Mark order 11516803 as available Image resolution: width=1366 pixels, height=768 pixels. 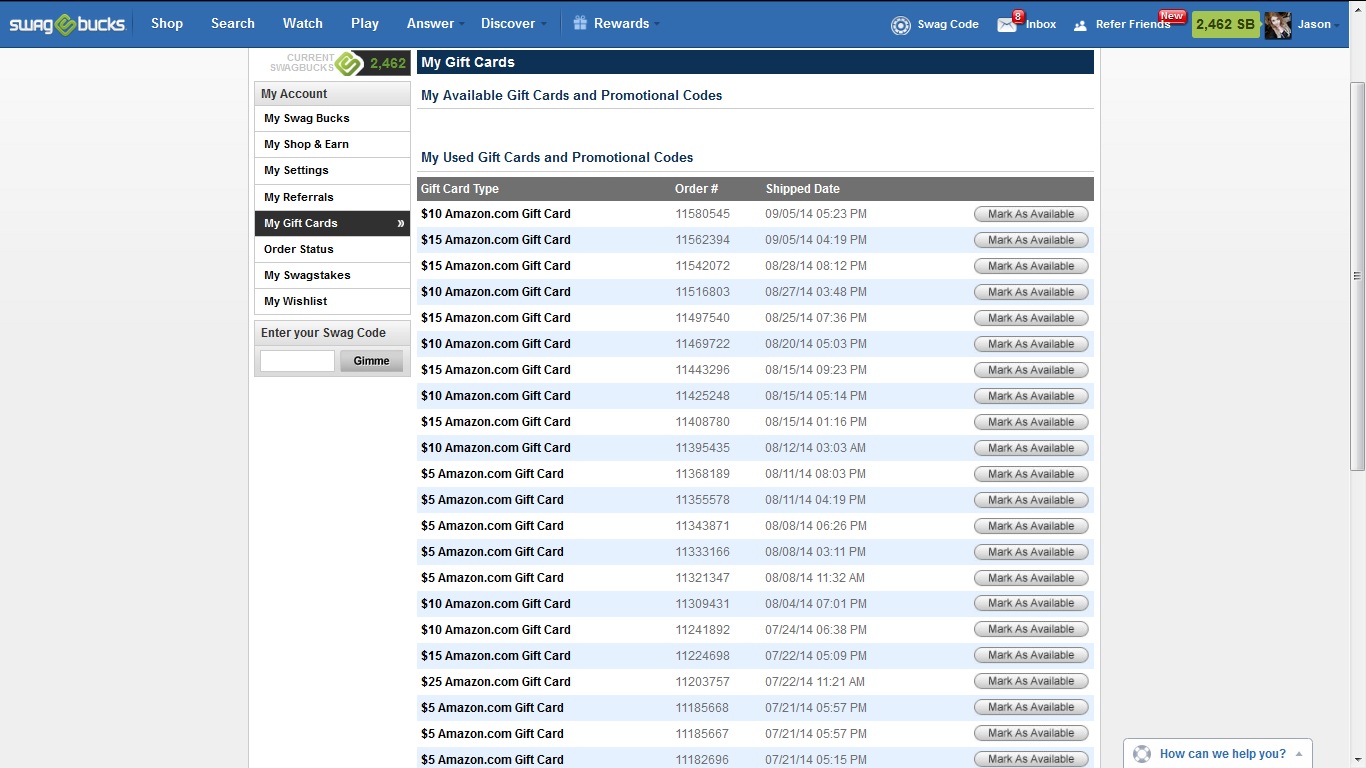(1031, 292)
